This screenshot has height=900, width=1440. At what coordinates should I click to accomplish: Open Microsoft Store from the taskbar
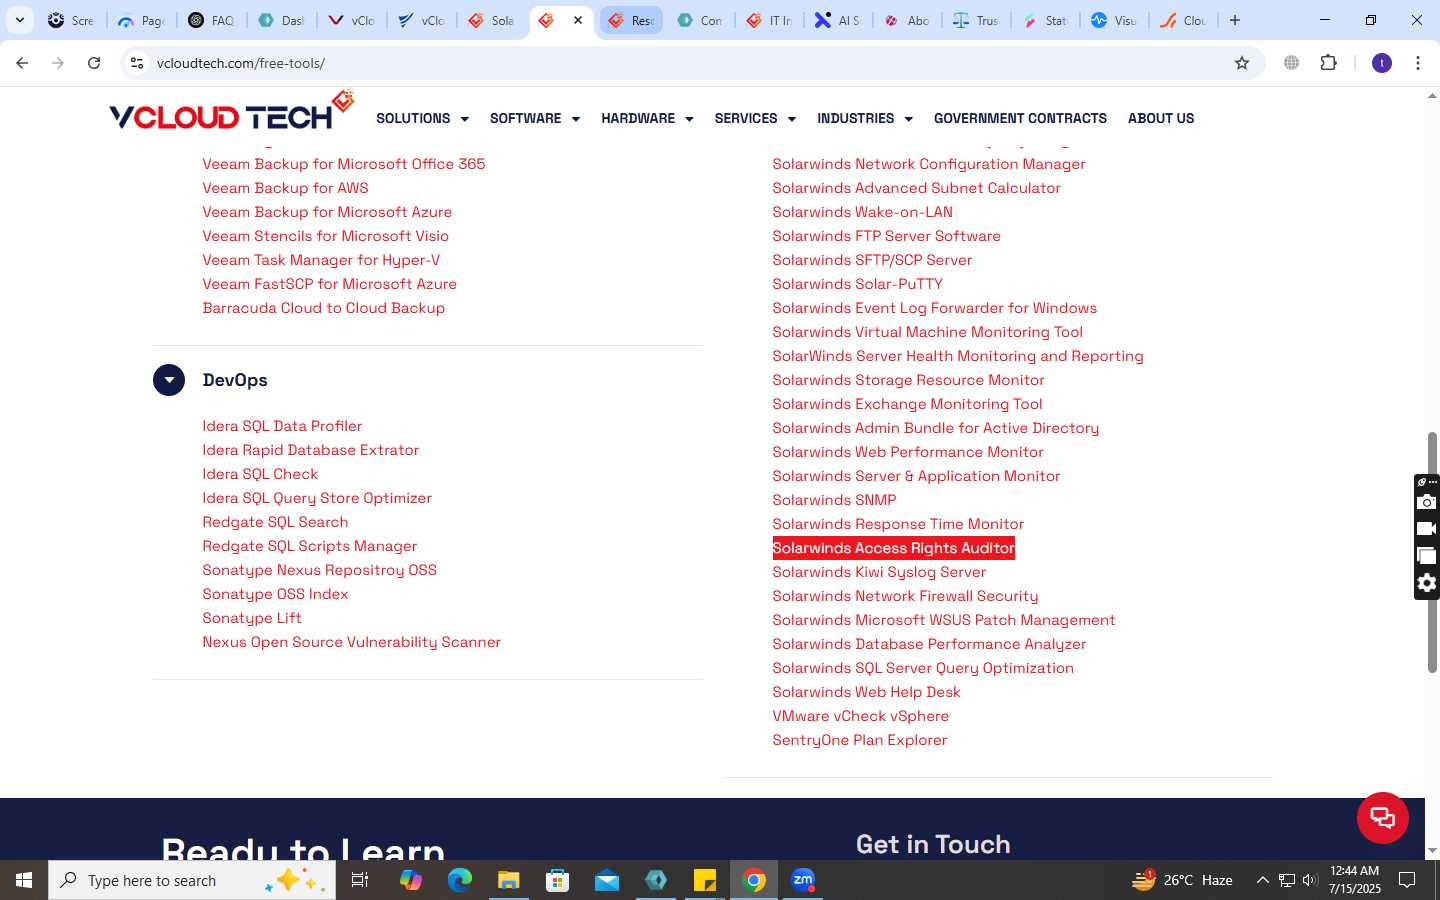pyautogui.click(x=558, y=880)
